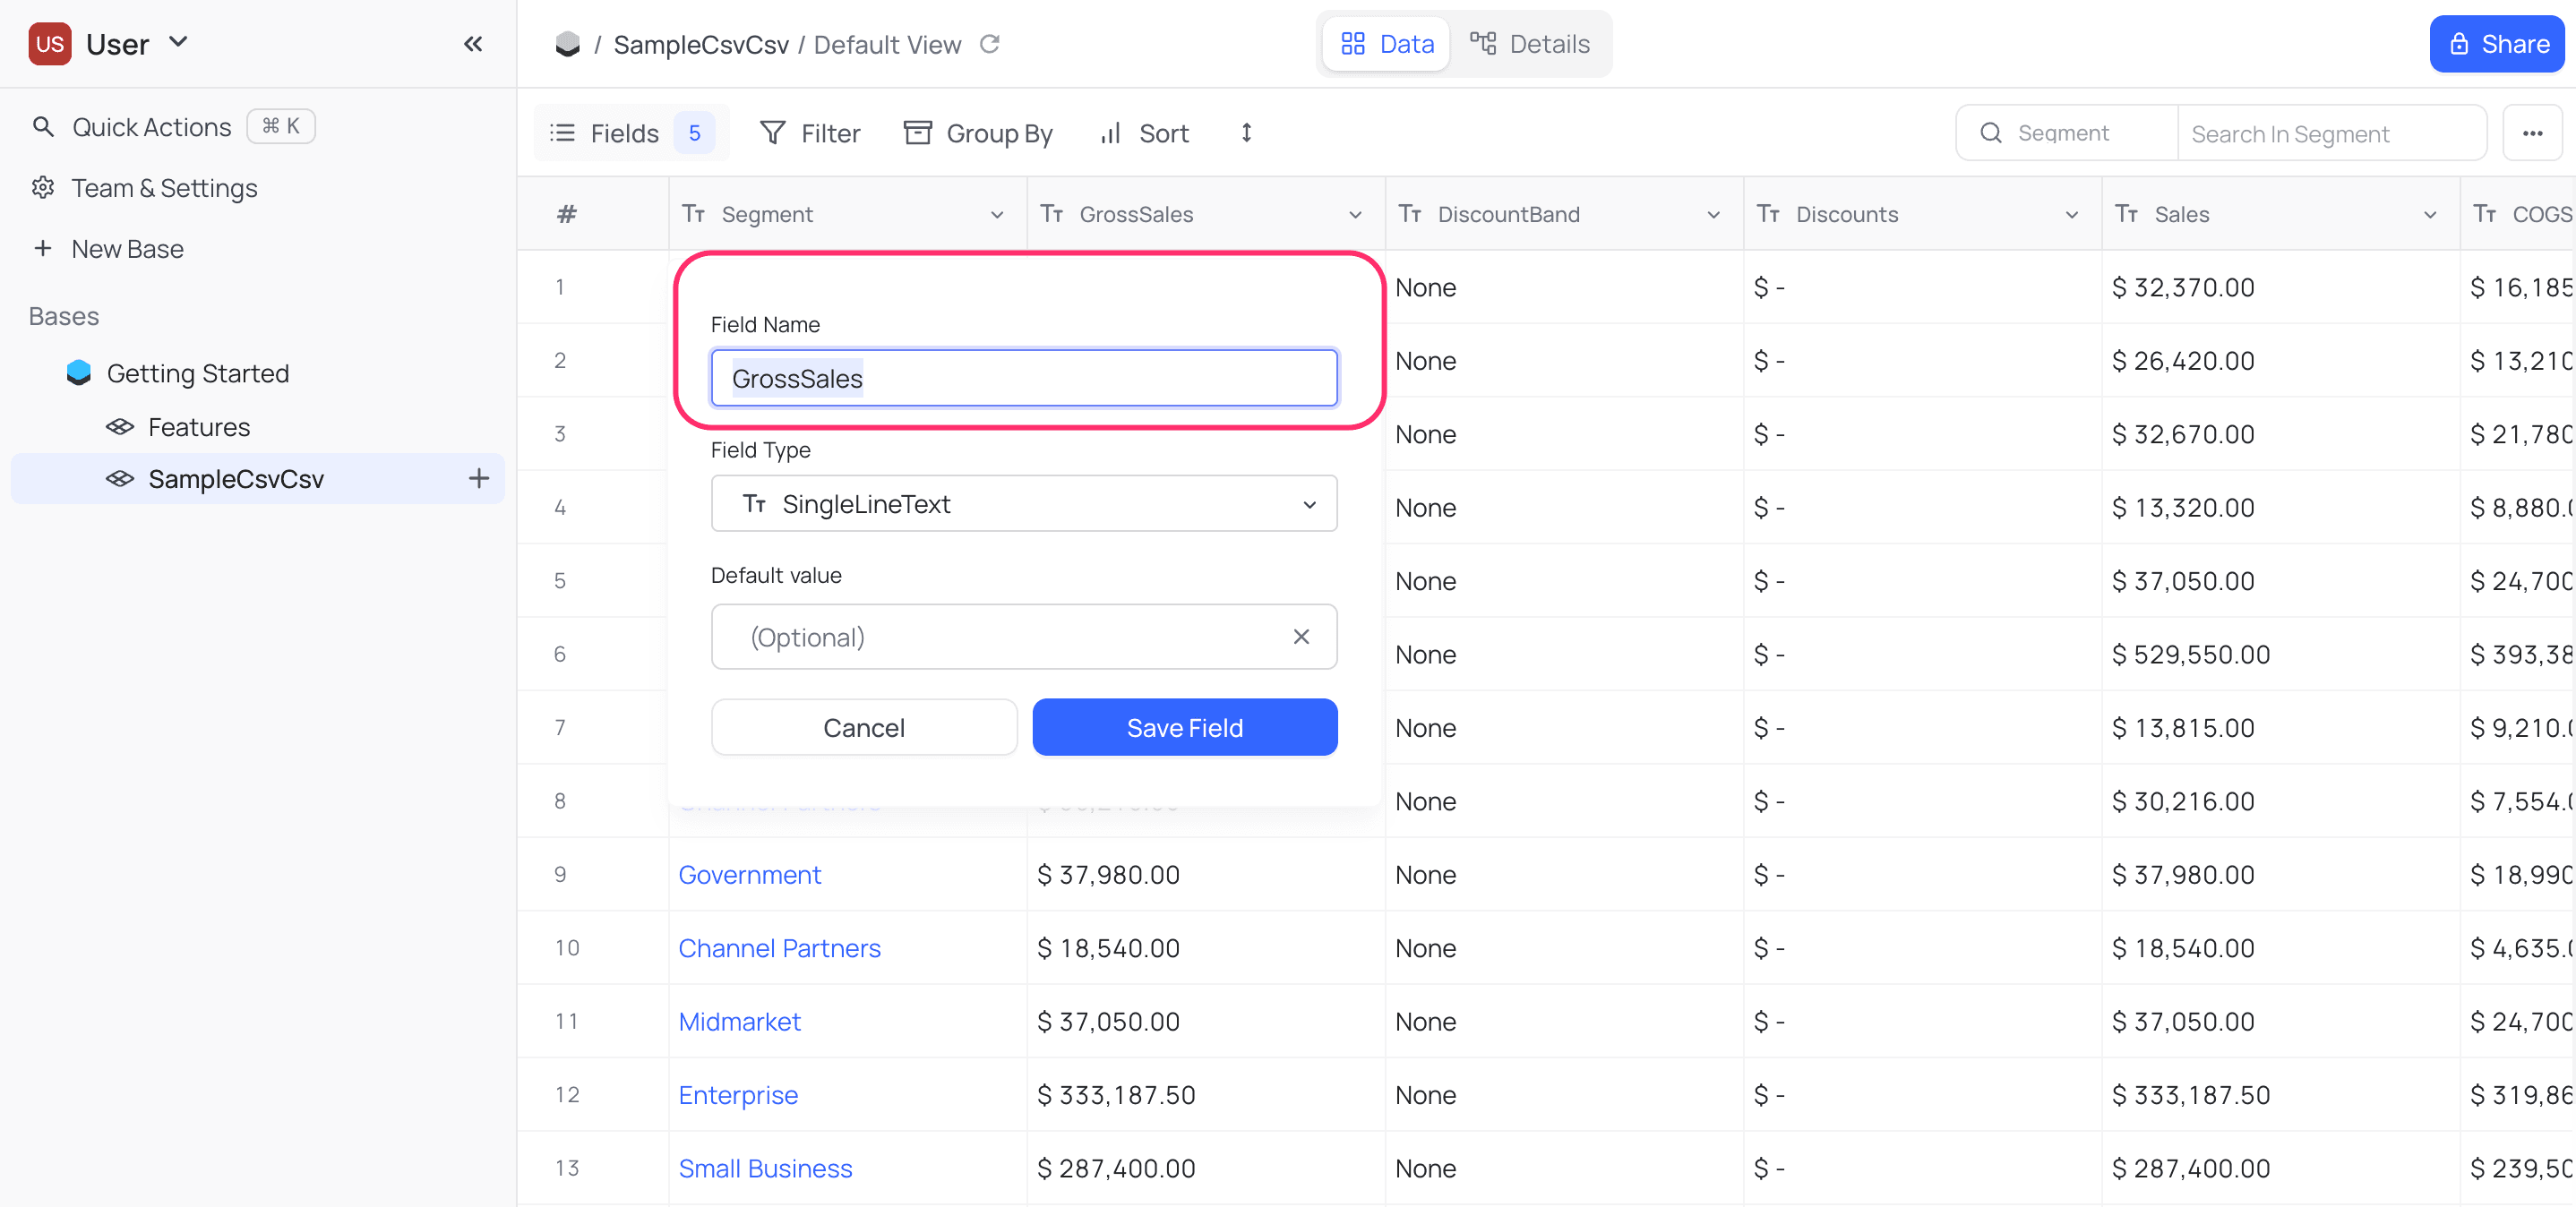The image size is (2576, 1207).
Task: Open the Filter tool
Action: pos(809,133)
